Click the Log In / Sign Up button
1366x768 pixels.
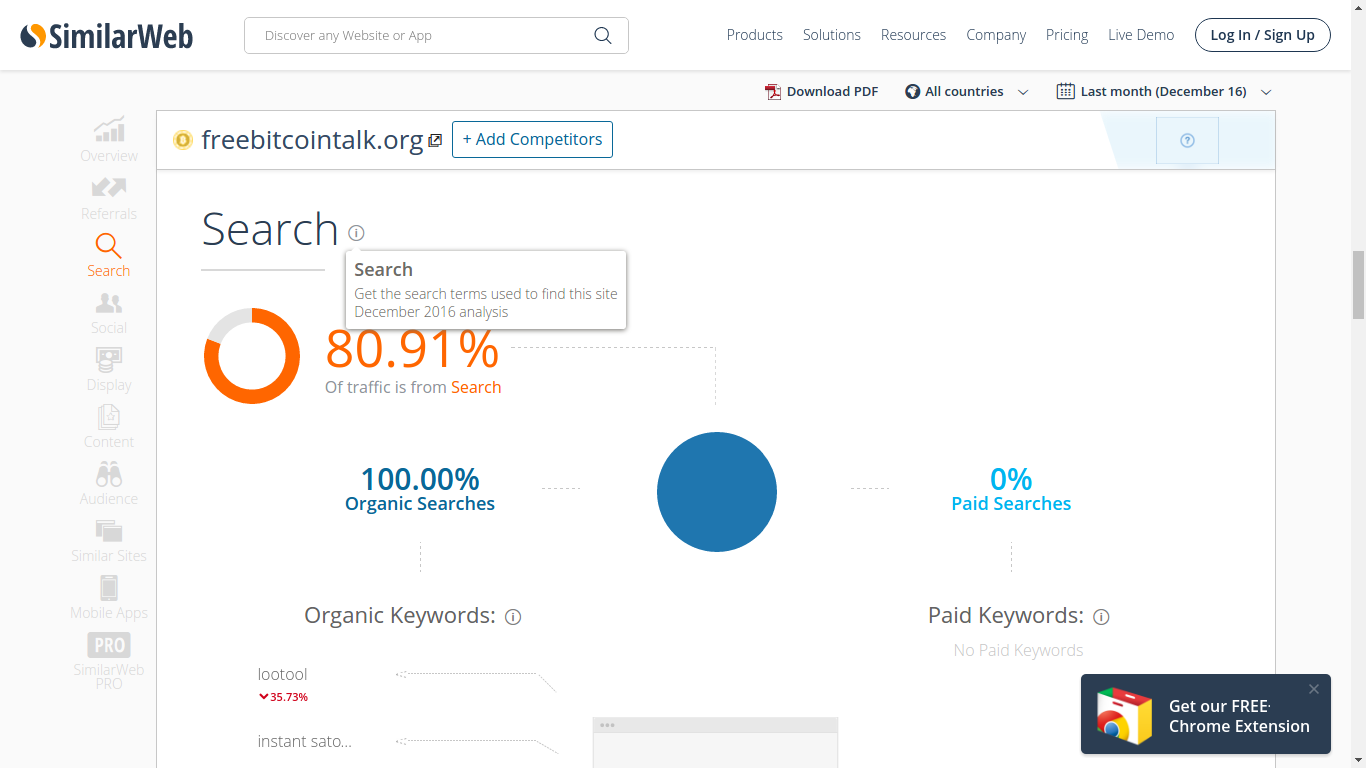pos(1262,35)
